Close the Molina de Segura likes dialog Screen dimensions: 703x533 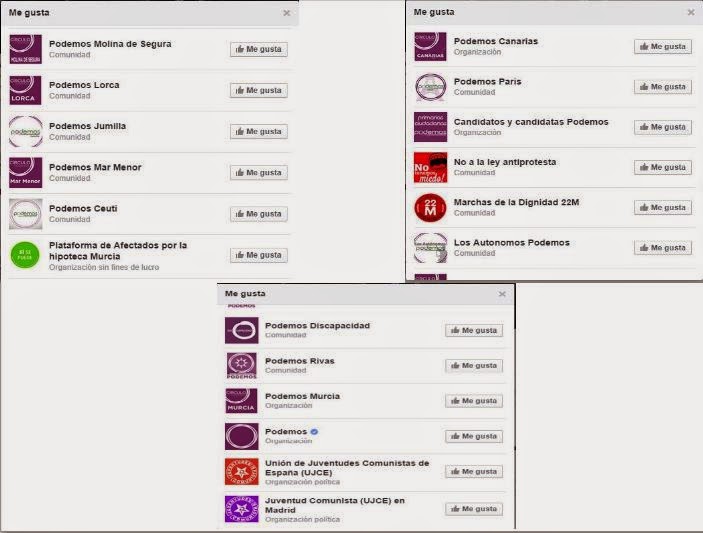point(287,13)
